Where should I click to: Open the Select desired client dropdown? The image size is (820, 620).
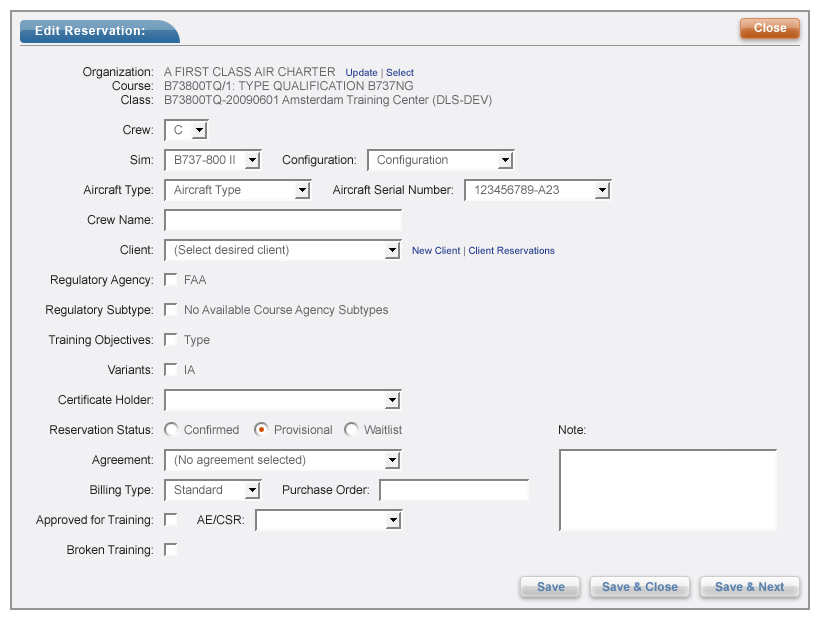point(283,250)
